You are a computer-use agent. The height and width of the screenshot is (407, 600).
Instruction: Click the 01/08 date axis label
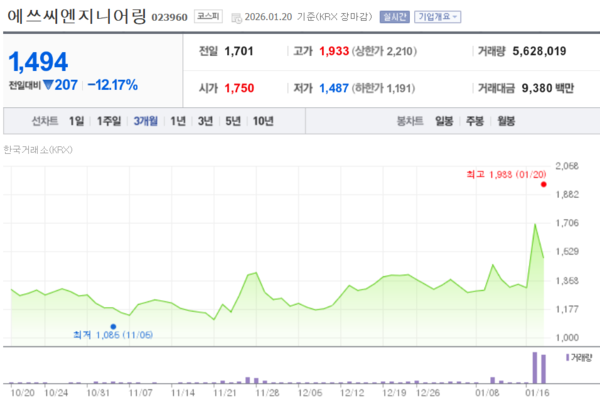[487, 393]
